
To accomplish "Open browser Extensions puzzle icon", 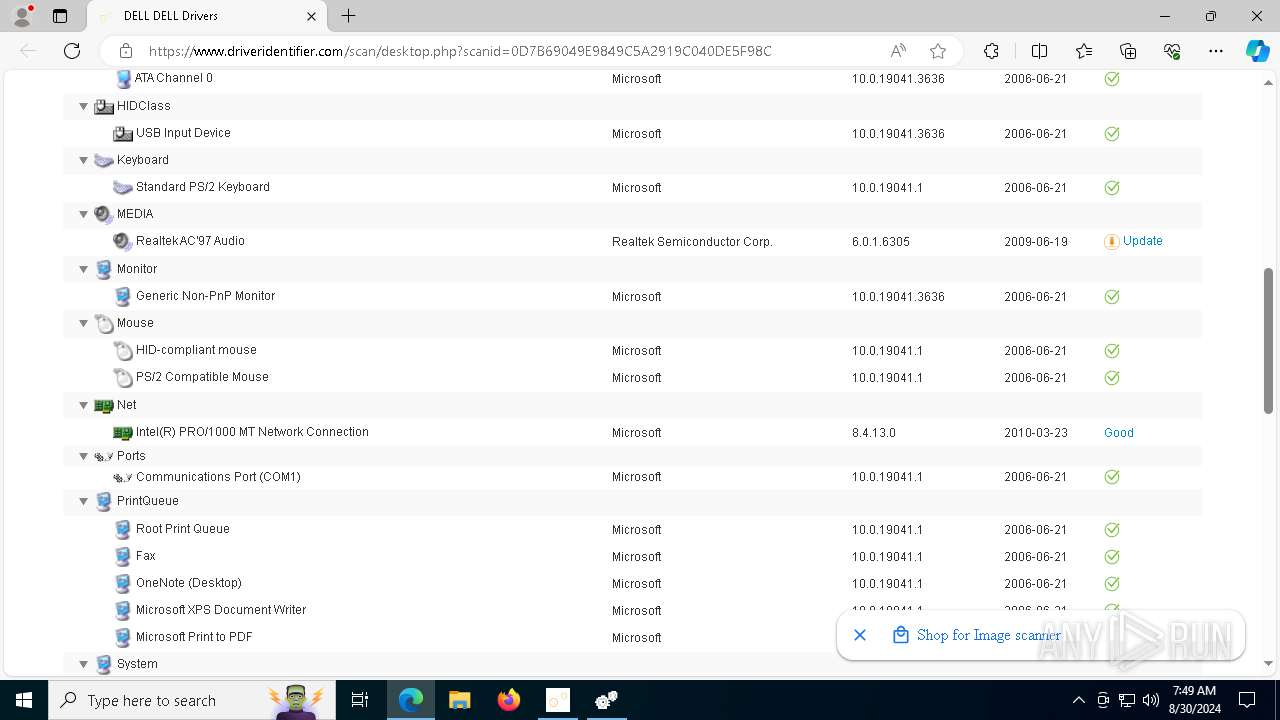I will tap(991, 51).
